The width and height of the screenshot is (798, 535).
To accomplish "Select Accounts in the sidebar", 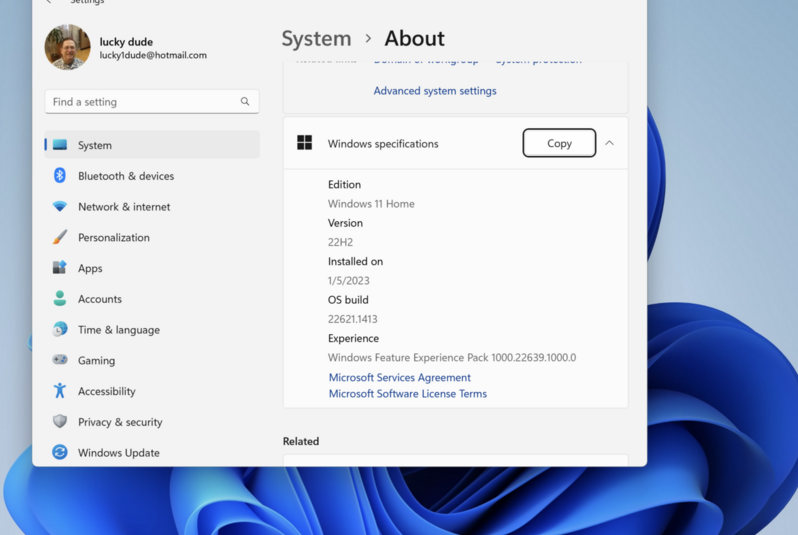I will pyautogui.click(x=152, y=299).
